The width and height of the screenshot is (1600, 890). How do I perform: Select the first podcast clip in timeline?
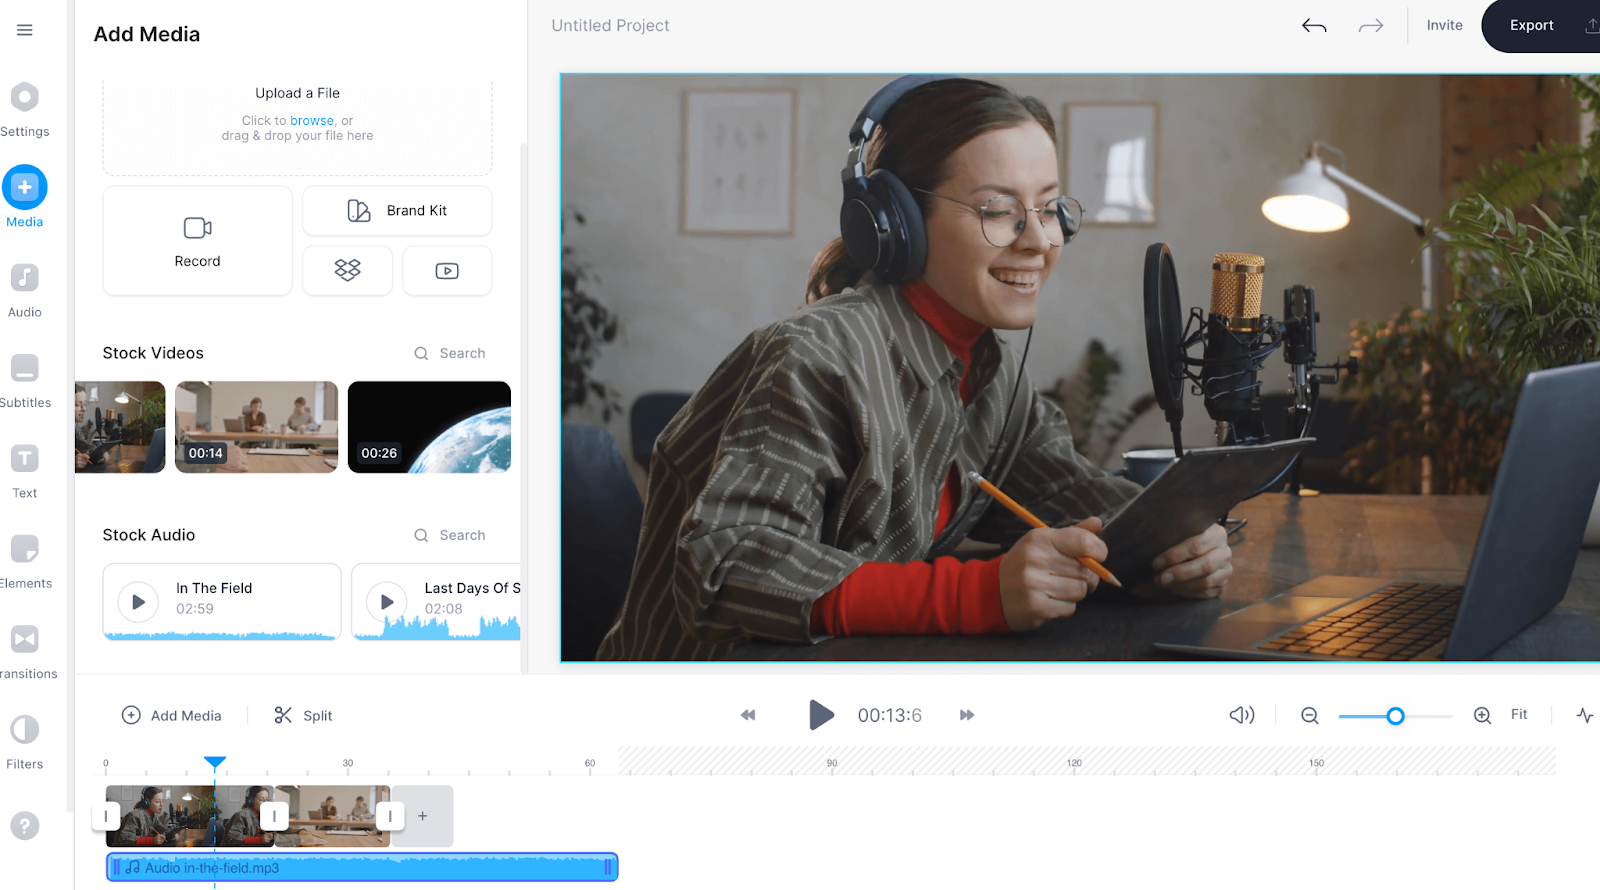190,816
